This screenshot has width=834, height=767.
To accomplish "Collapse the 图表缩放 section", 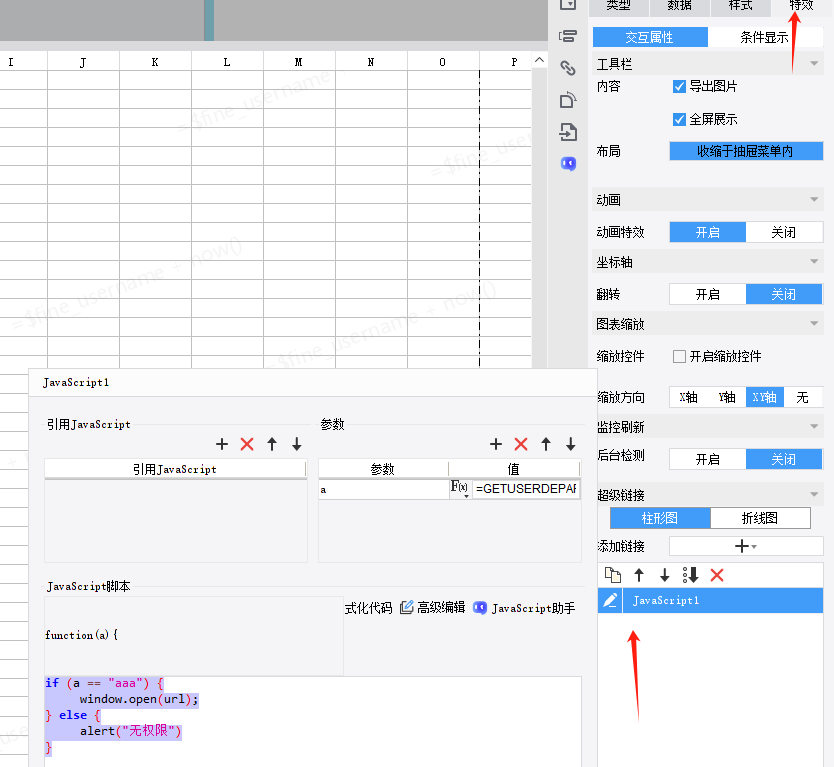I will coord(814,323).
